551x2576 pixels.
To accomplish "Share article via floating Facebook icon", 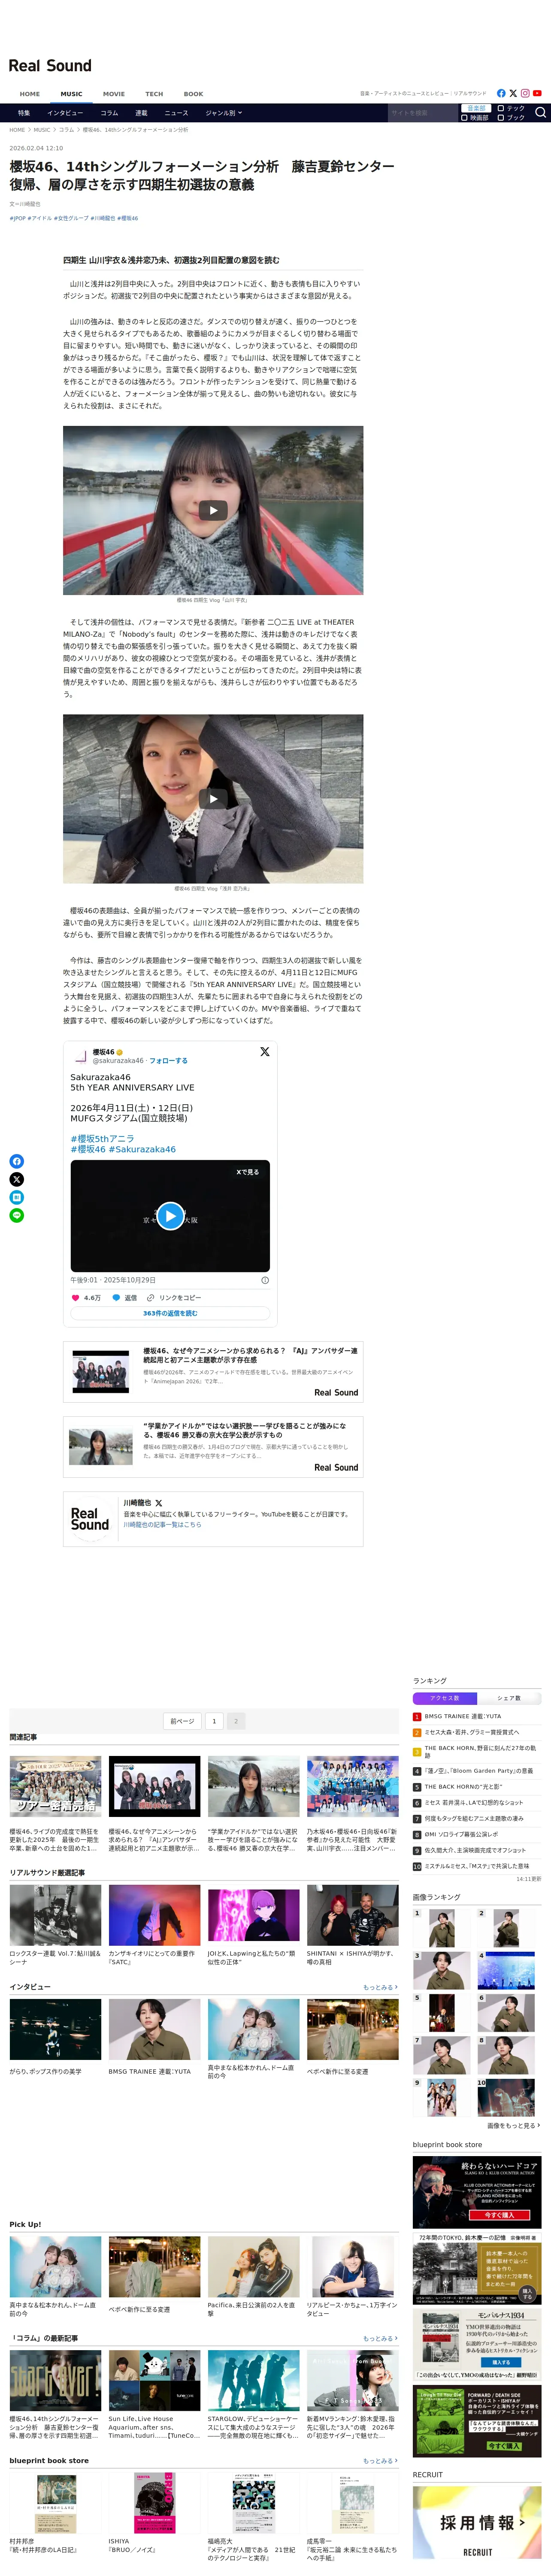I will tap(17, 1161).
